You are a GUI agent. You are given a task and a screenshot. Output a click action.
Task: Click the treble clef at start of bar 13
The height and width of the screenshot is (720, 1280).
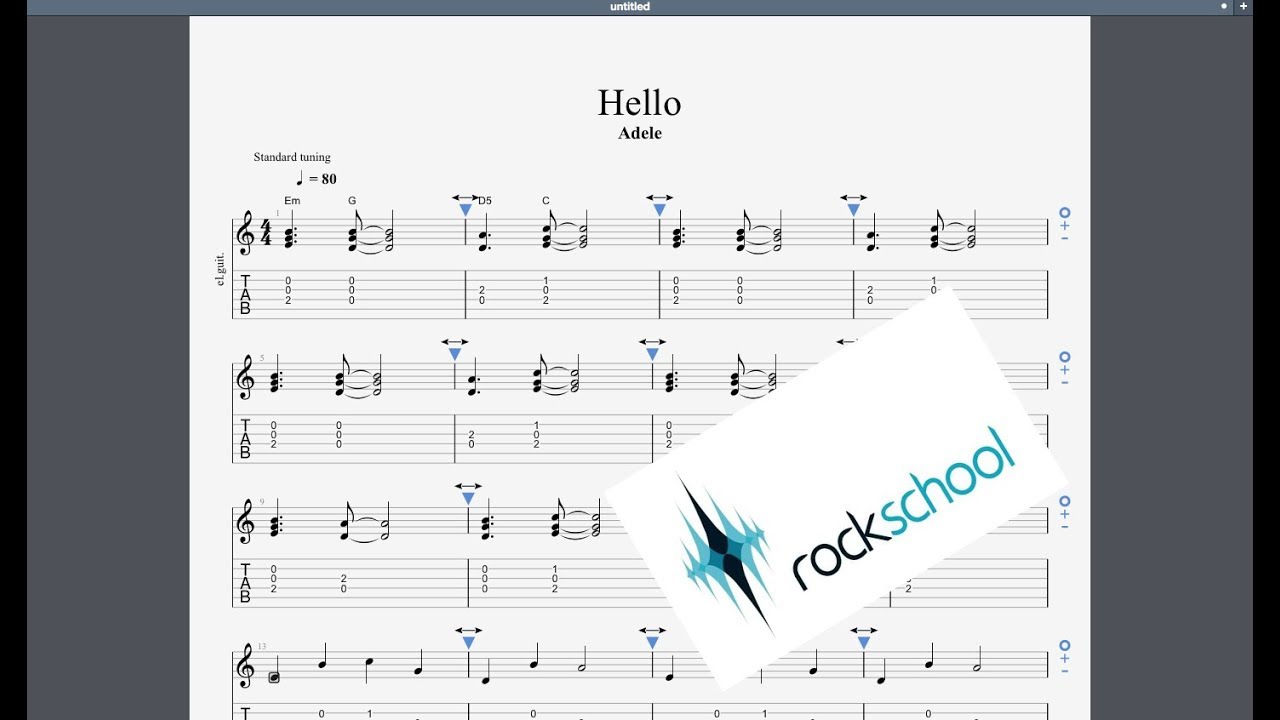pyautogui.click(x=245, y=666)
